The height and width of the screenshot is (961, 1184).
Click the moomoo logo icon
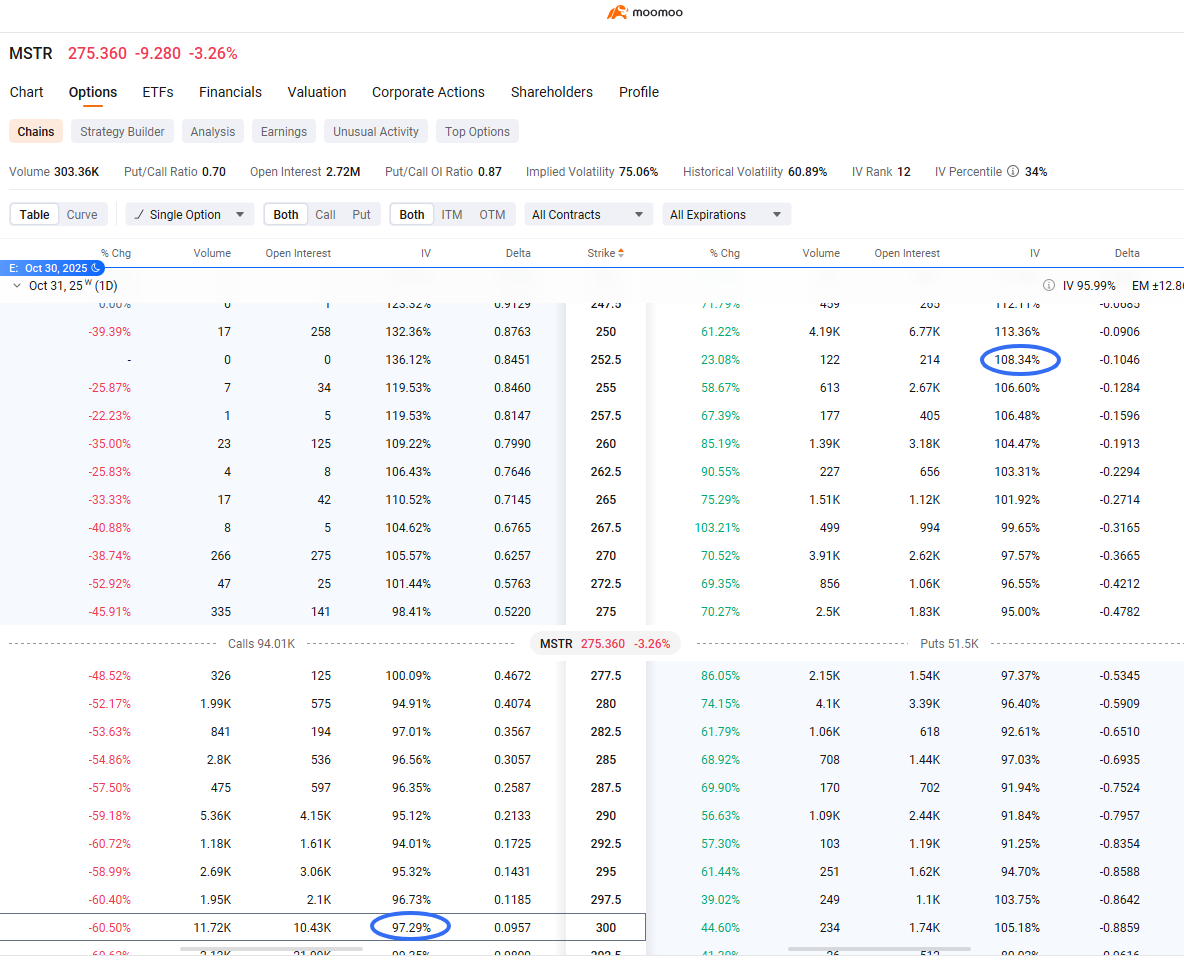[617, 12]
